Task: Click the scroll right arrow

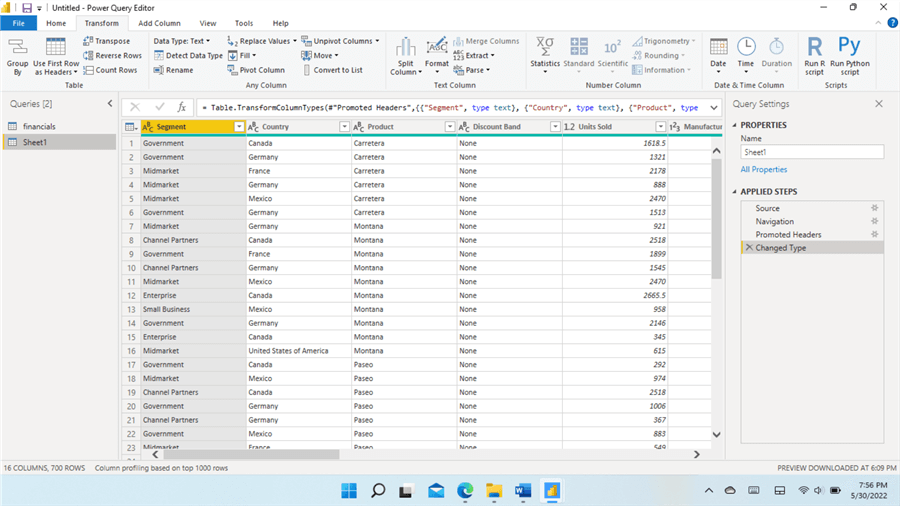Action: pyautogui.click(x=696, y=454)
